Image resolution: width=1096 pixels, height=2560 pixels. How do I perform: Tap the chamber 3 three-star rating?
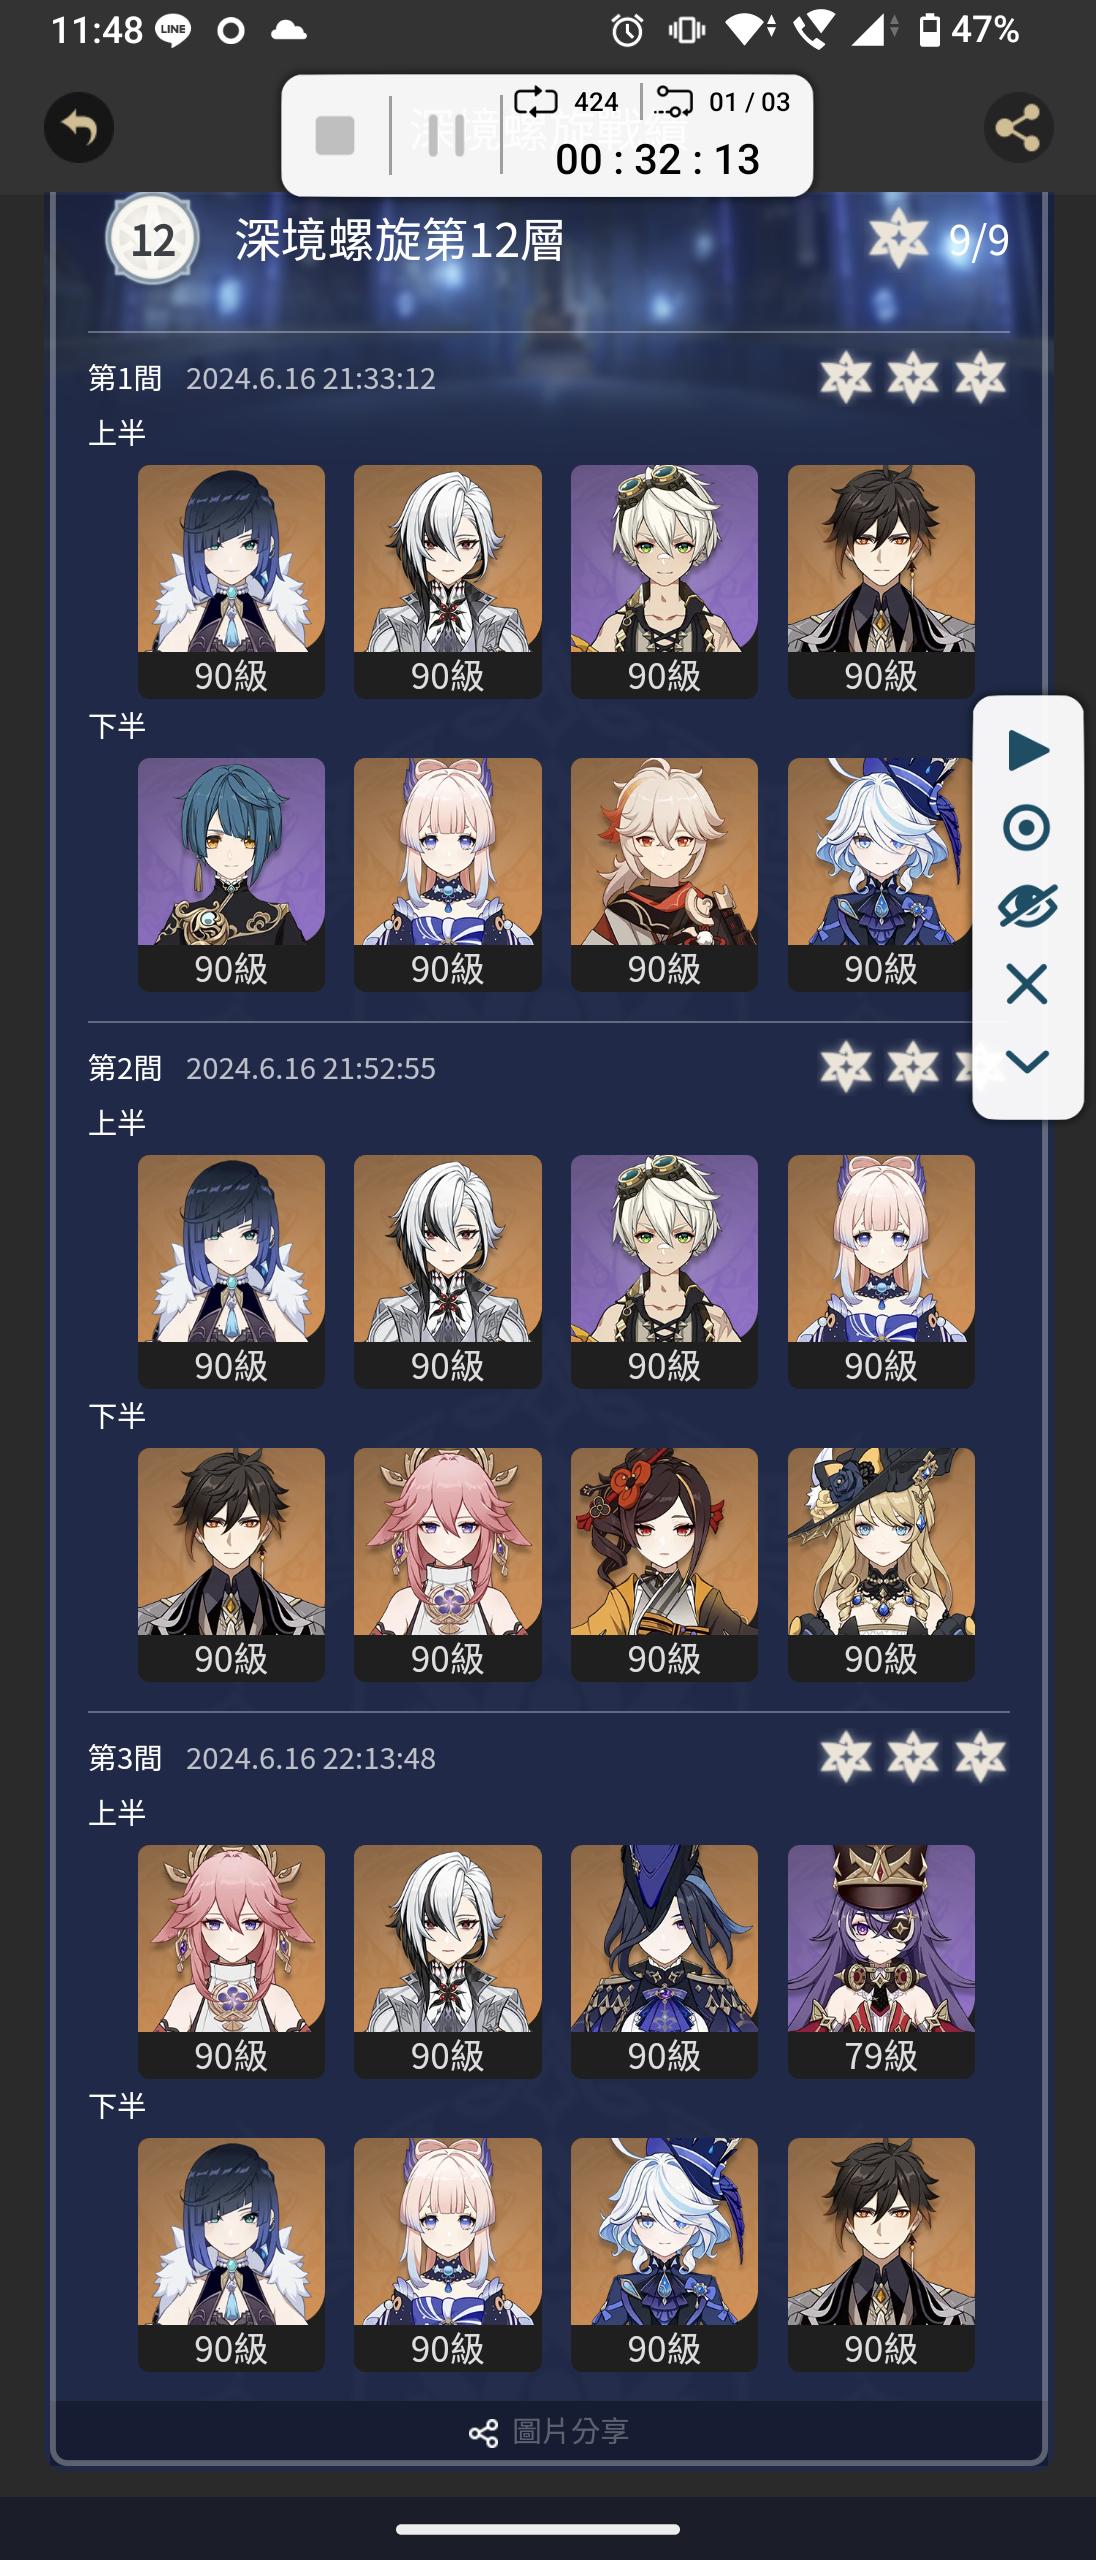point(913,1758)
